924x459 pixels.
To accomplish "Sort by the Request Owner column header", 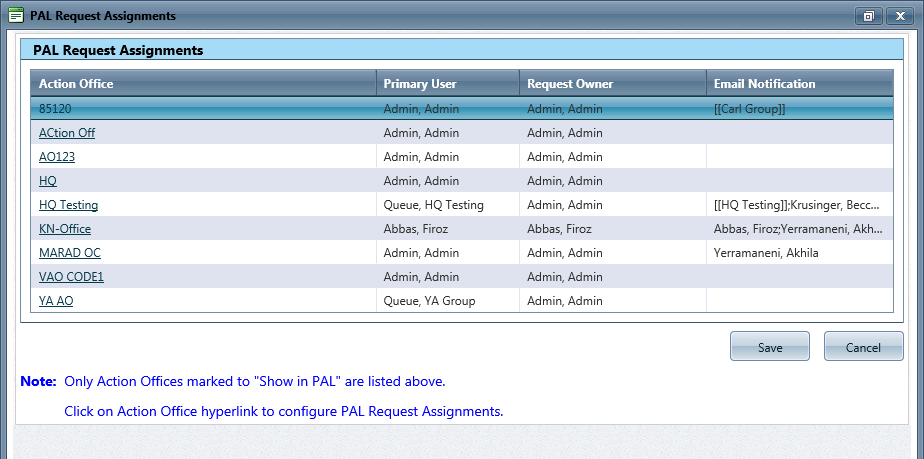I will click(613, 84).
